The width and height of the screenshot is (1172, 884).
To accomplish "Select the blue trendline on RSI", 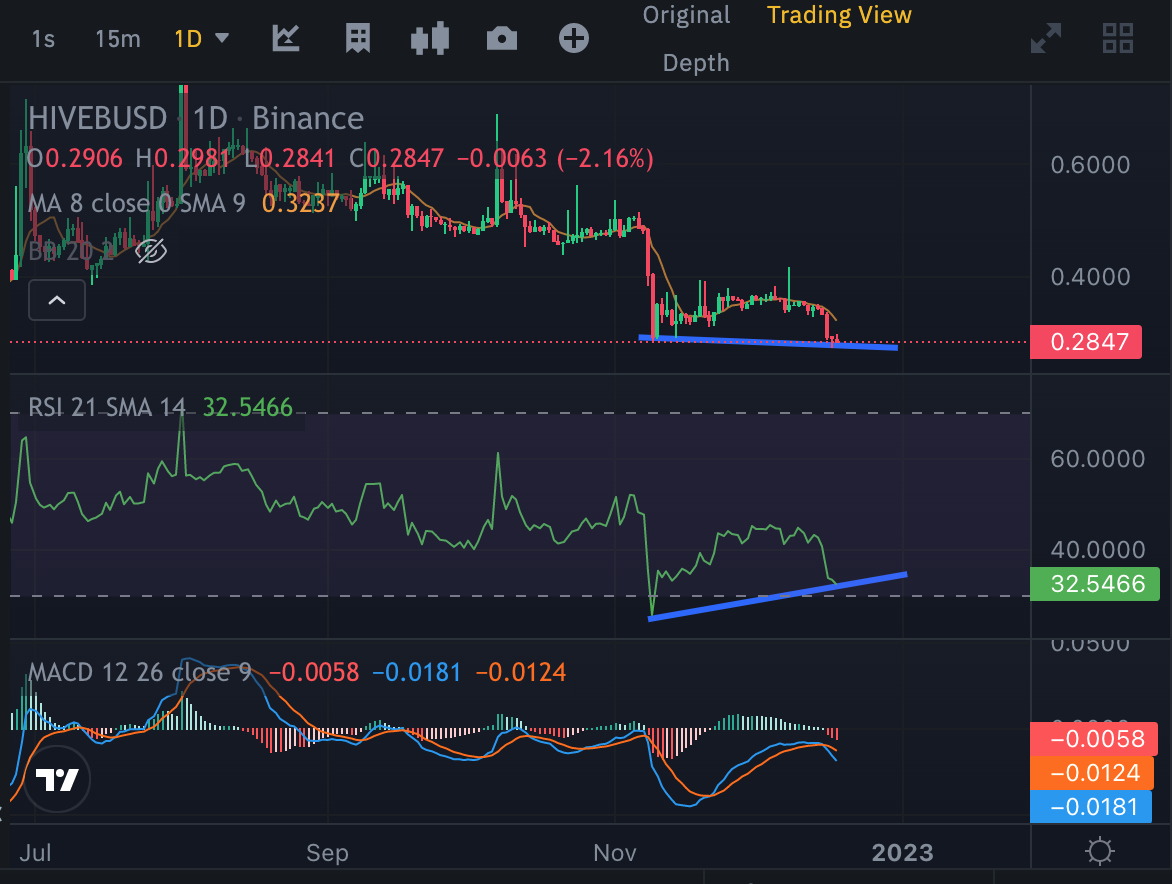I will (x=777, y=596).
